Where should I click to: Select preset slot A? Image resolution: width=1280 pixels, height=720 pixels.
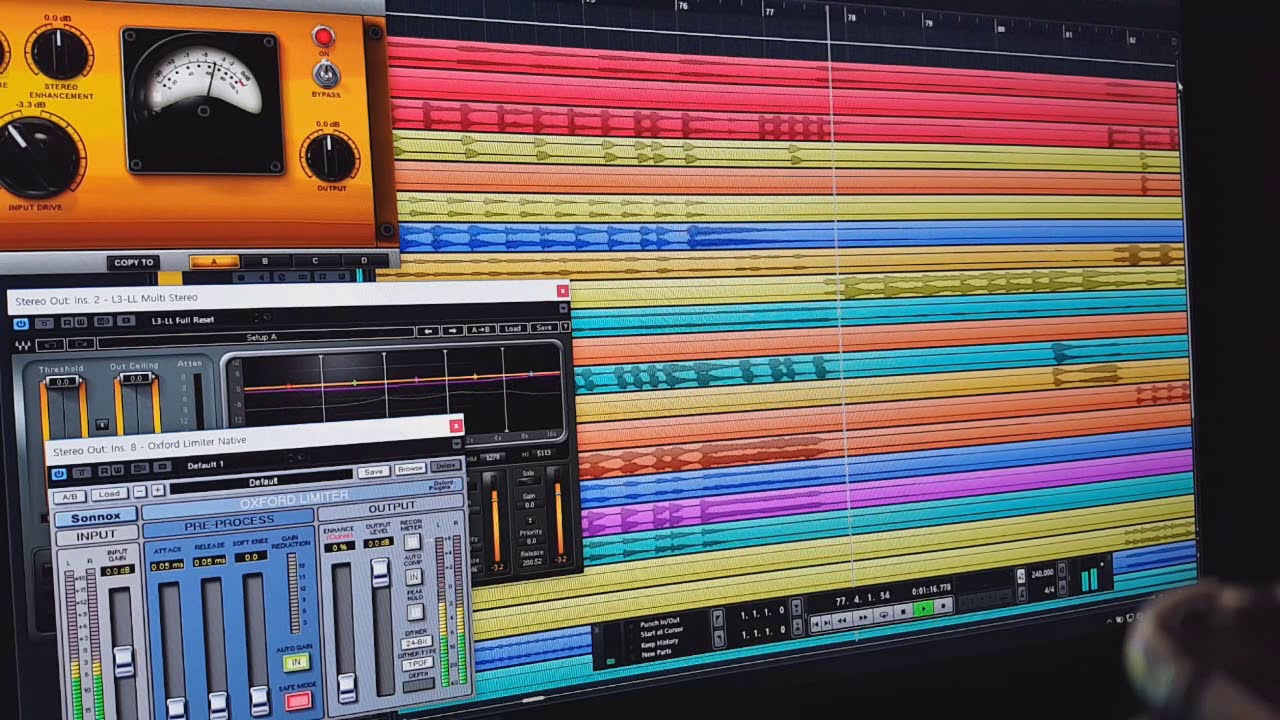click(x=213, y=262)
